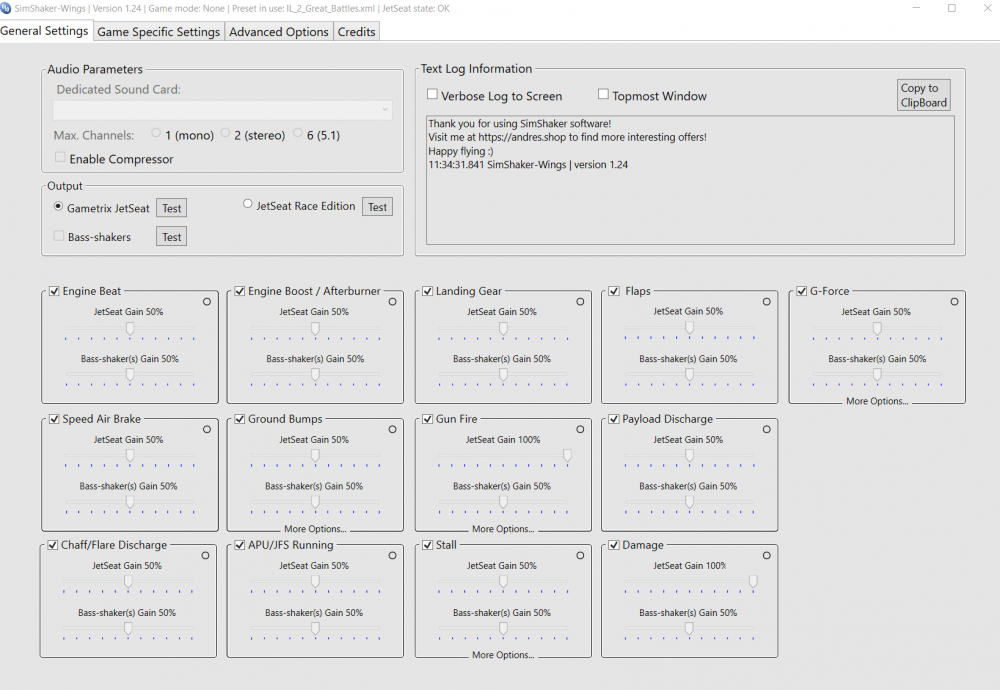
Task: Click the Stall circle indicator
Action: tap(580, 555)
